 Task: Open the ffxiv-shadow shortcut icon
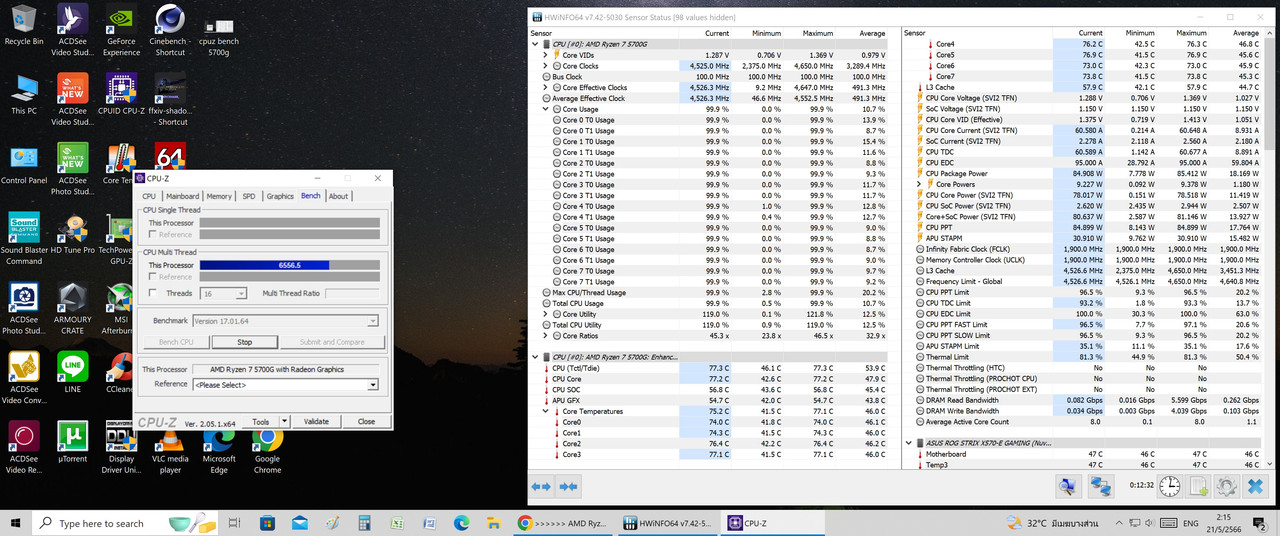tap(170, 98)
